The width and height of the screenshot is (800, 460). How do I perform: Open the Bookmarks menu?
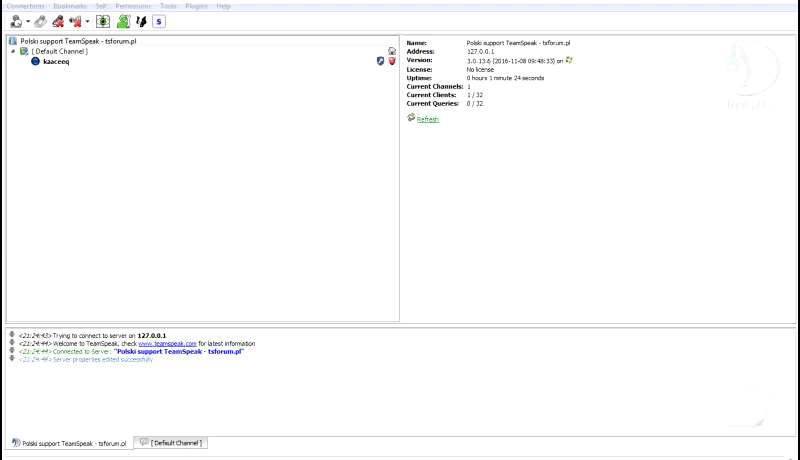coord(70,6)
